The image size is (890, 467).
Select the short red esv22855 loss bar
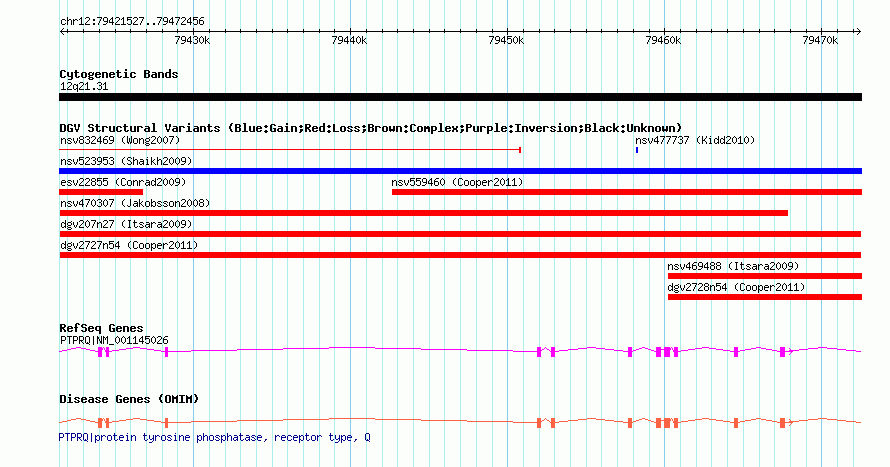tap(101, 192)
